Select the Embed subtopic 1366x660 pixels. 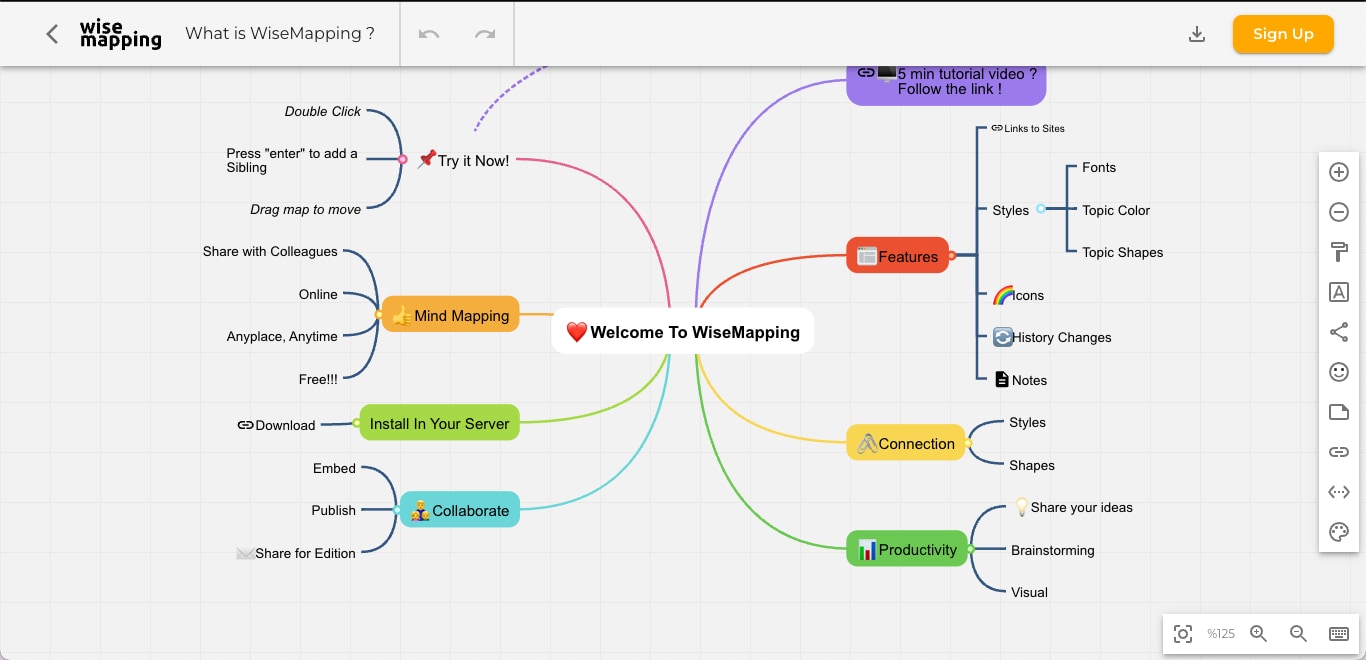pyautogui.click(x=334, y=468)
